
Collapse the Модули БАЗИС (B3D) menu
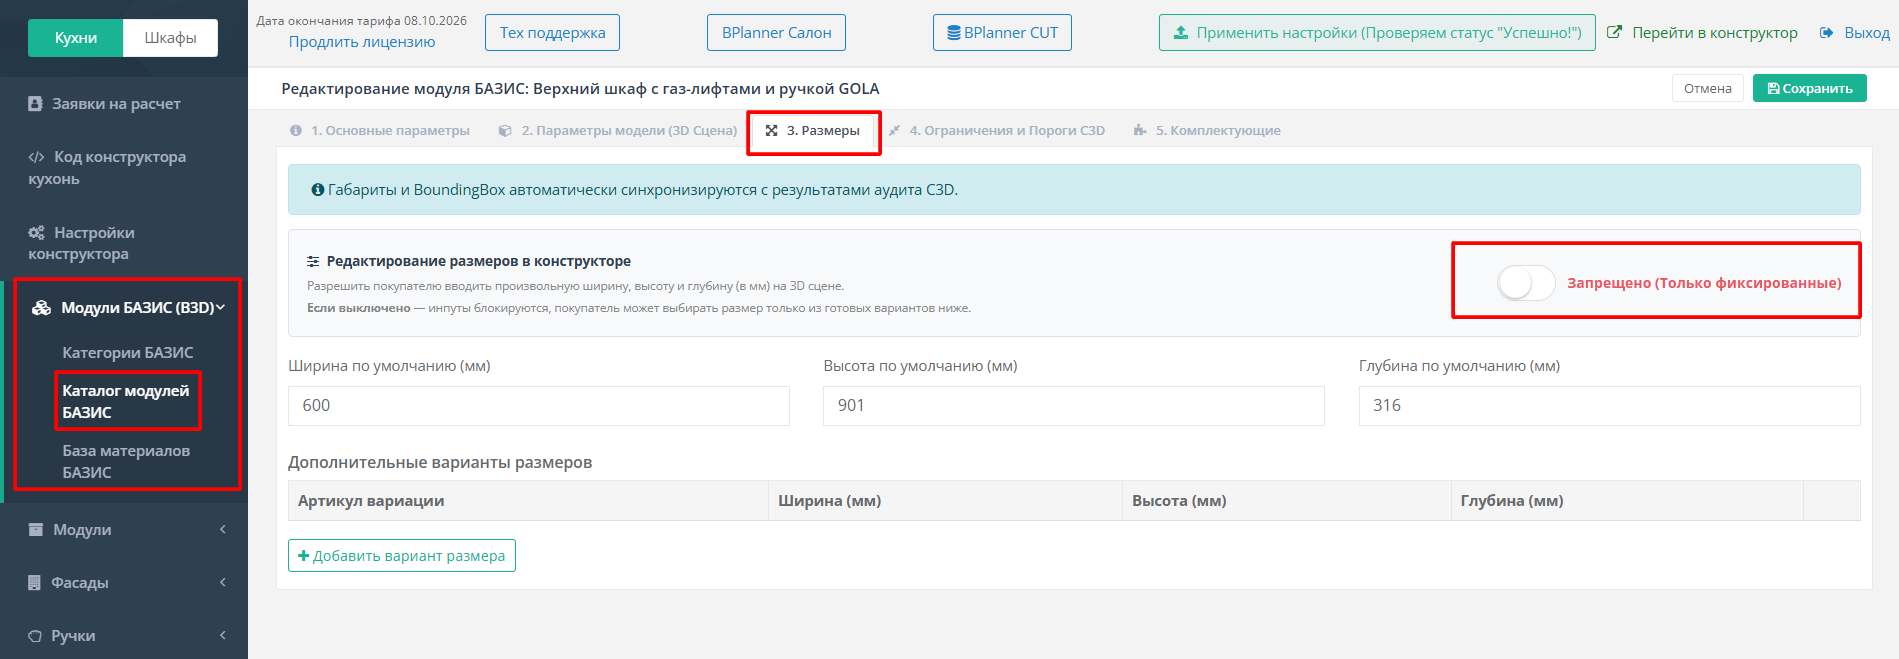[128, 307]
